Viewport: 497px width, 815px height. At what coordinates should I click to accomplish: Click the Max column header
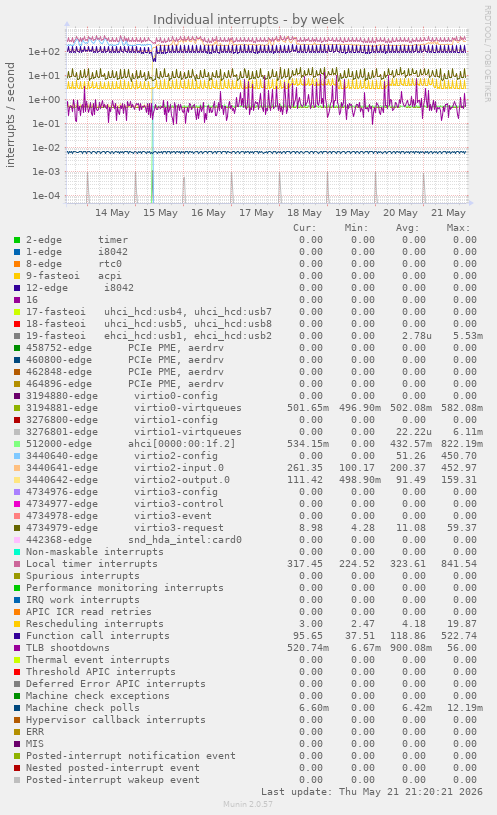point(458,228)
